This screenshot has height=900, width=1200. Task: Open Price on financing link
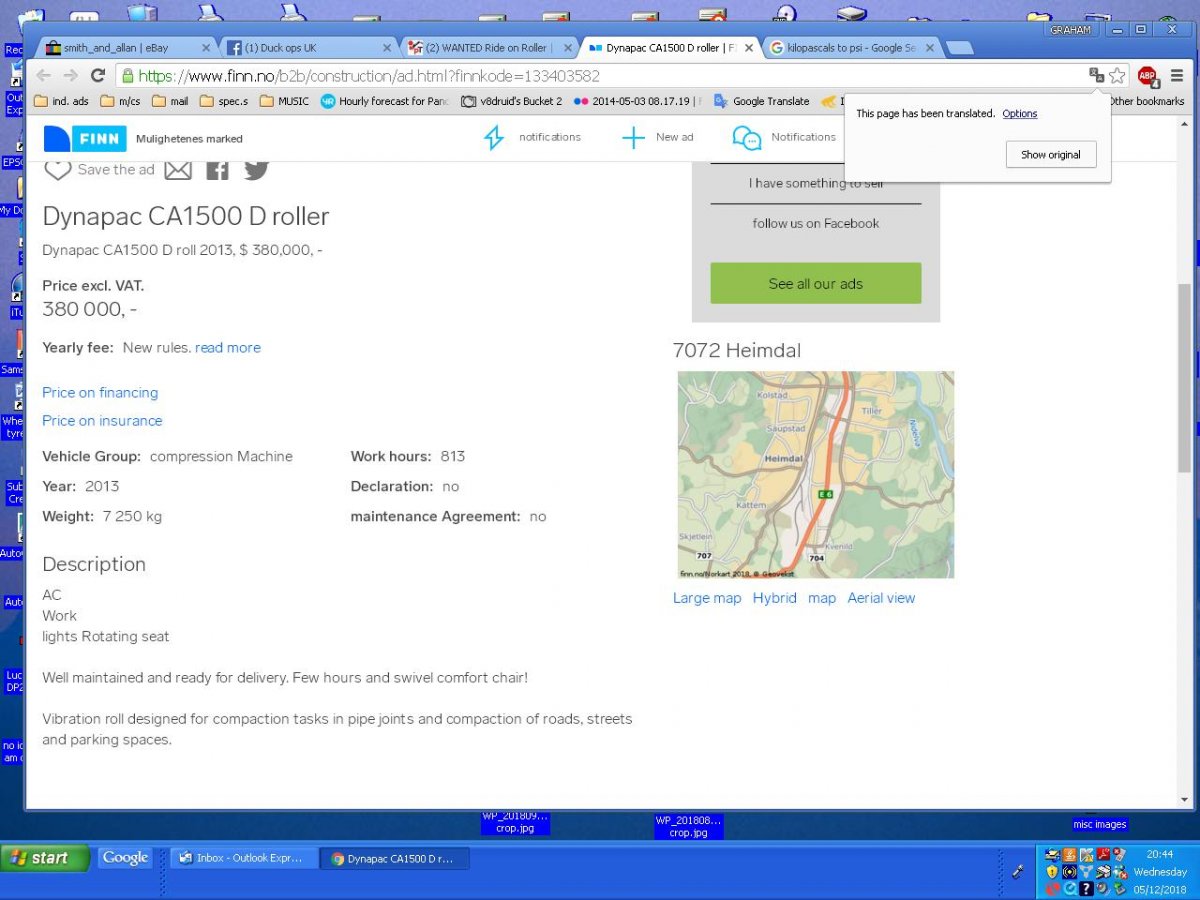100,393
